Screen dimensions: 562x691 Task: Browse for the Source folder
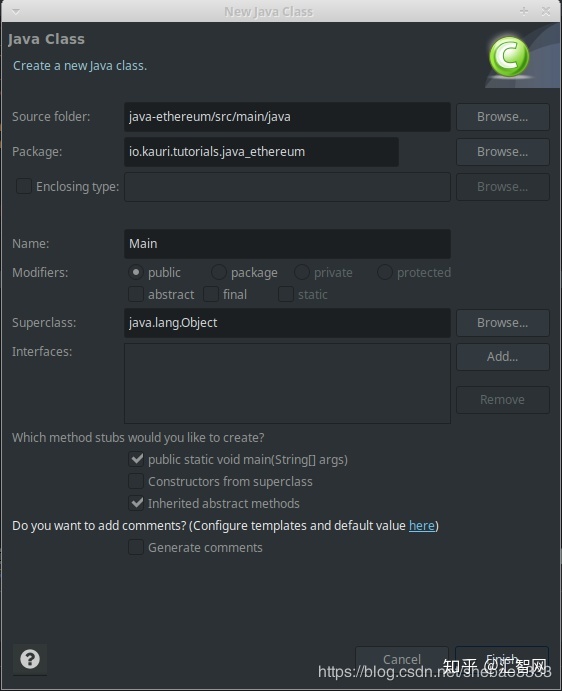click(x=502, y=117)
